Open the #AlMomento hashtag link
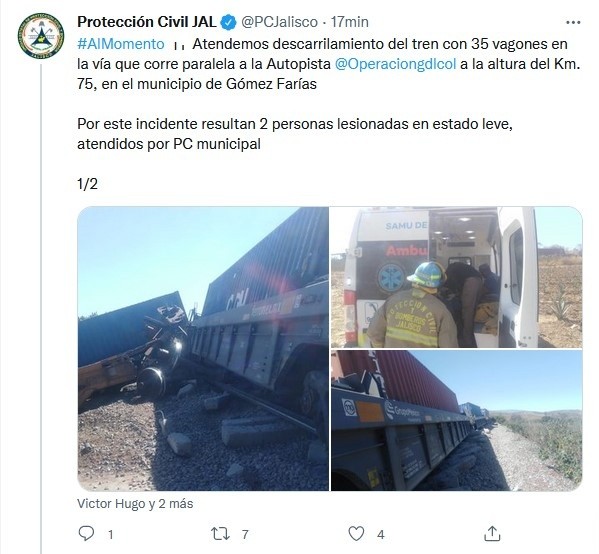 (121, 44)
